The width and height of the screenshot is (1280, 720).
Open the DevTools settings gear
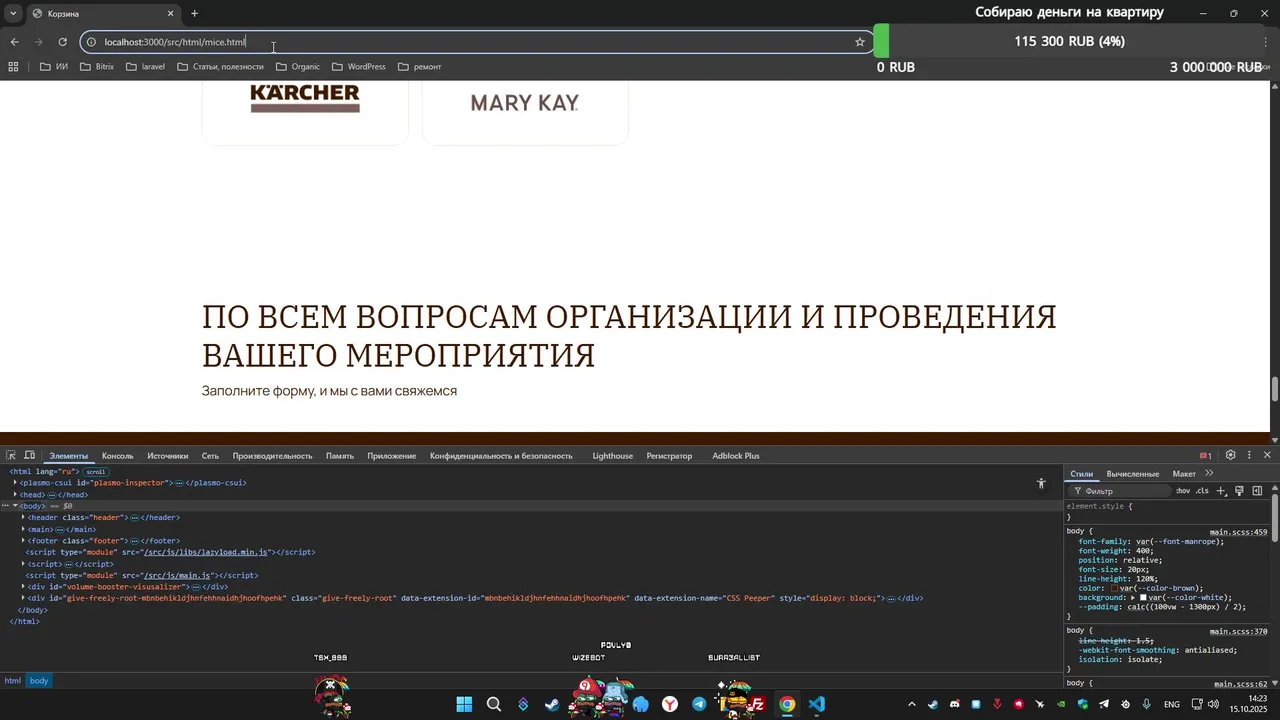[x=1231, y=455]
